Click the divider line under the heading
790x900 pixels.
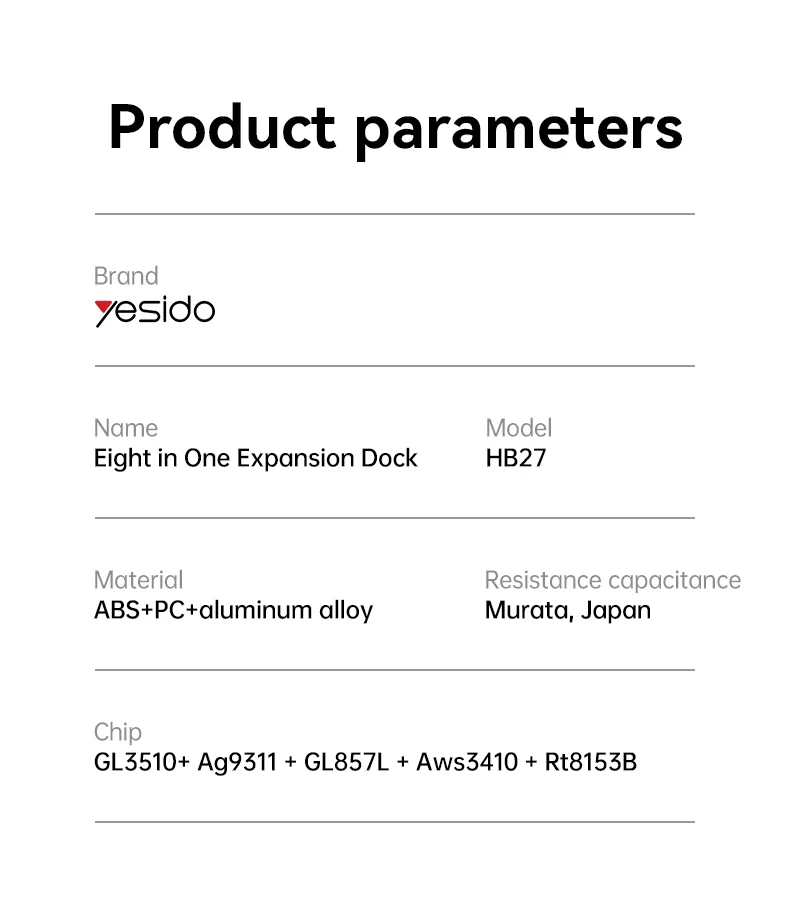(394, 214)
